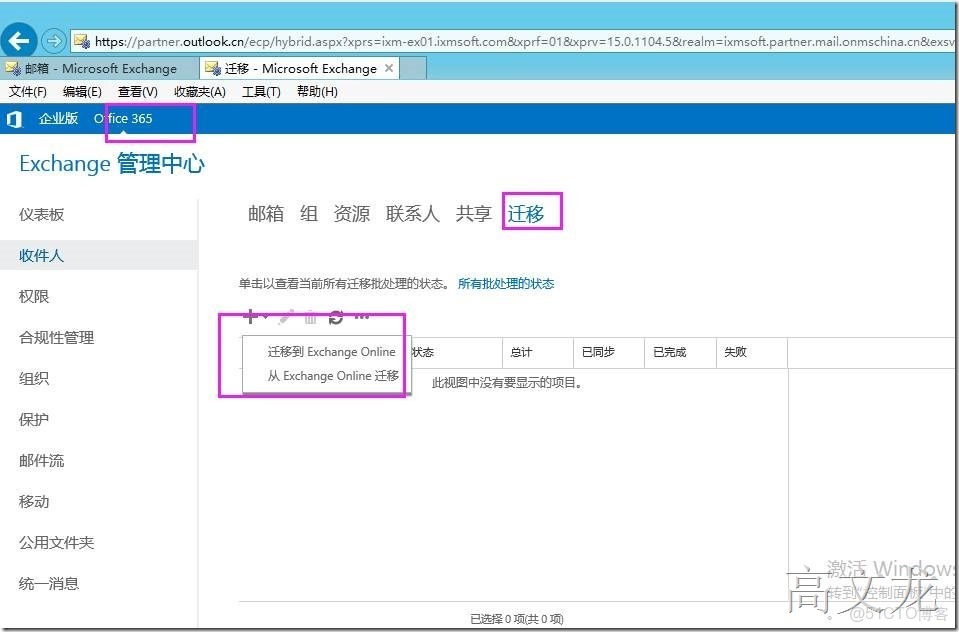
Task: Click the Office logo icon top-left
Action: point(13,118)
